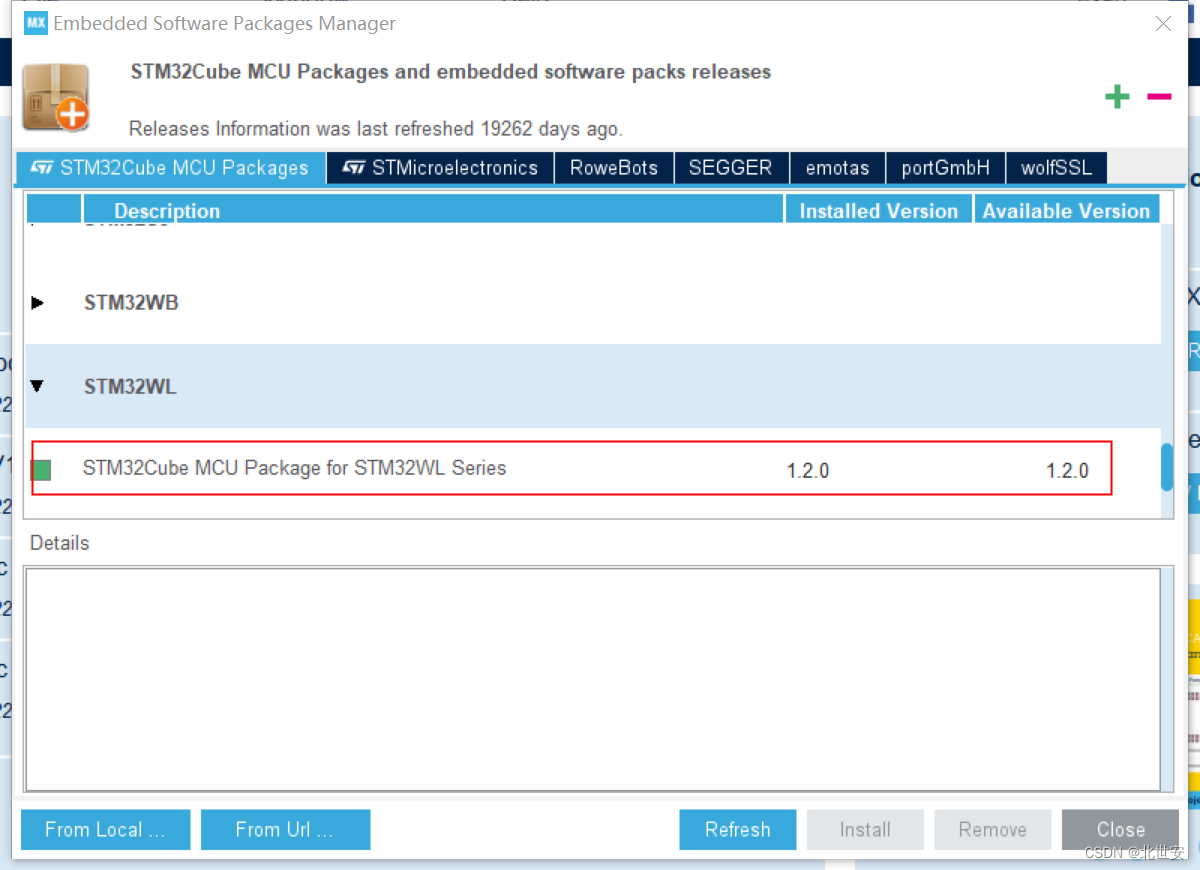
Task: Open the portGmbH tab
Action: (946, 168)
